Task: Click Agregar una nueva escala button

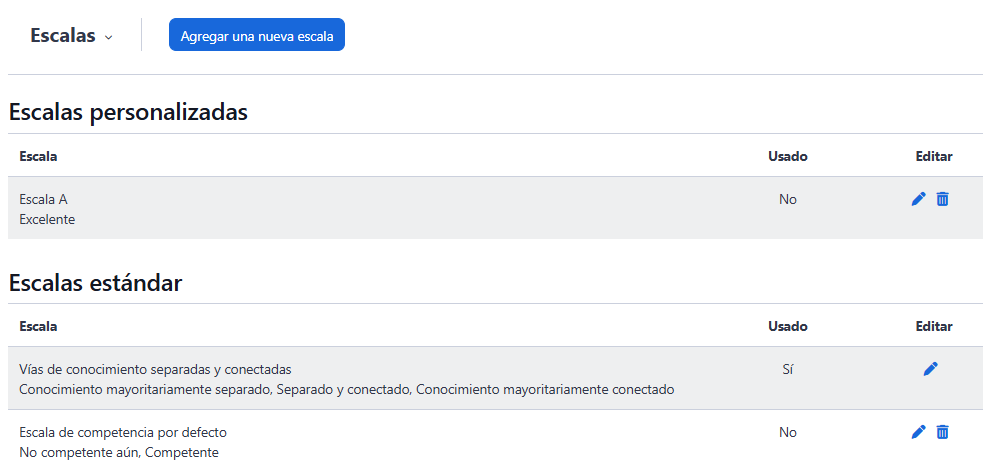Action: tap(257, 36)
